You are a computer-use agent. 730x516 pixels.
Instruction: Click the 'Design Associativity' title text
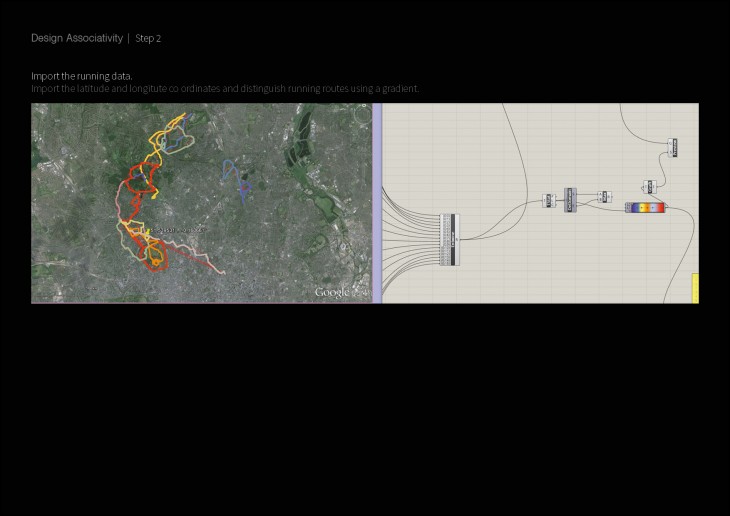tap(77, 38)
